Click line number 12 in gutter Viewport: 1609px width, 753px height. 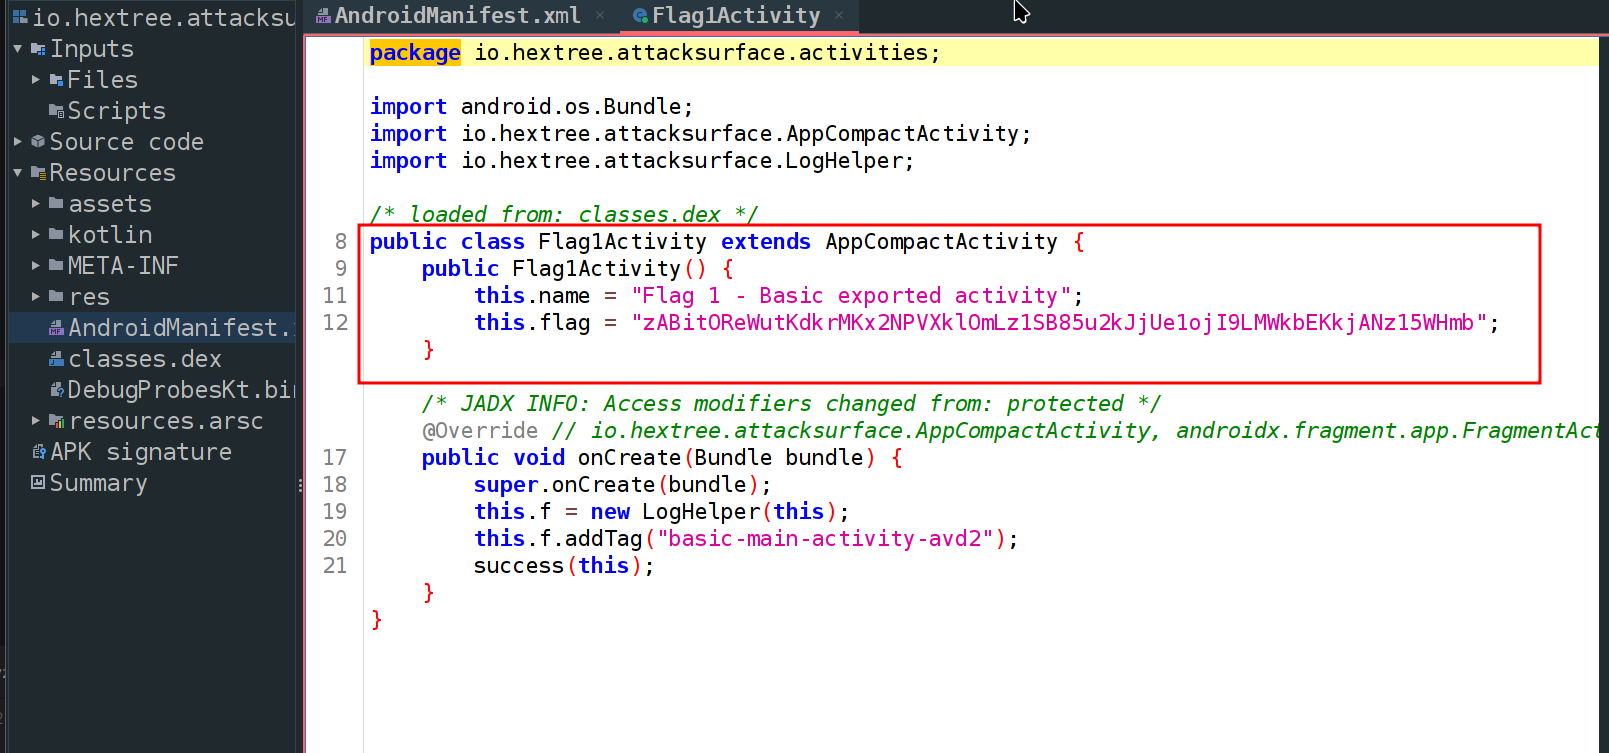coord(335,323)
